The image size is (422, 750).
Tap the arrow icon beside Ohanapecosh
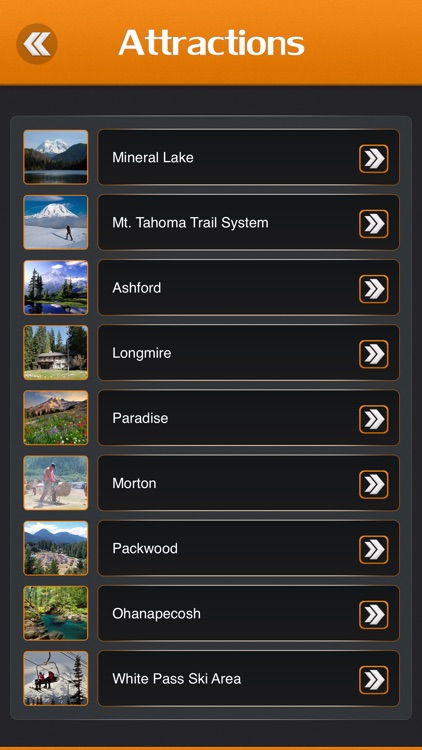374,615
